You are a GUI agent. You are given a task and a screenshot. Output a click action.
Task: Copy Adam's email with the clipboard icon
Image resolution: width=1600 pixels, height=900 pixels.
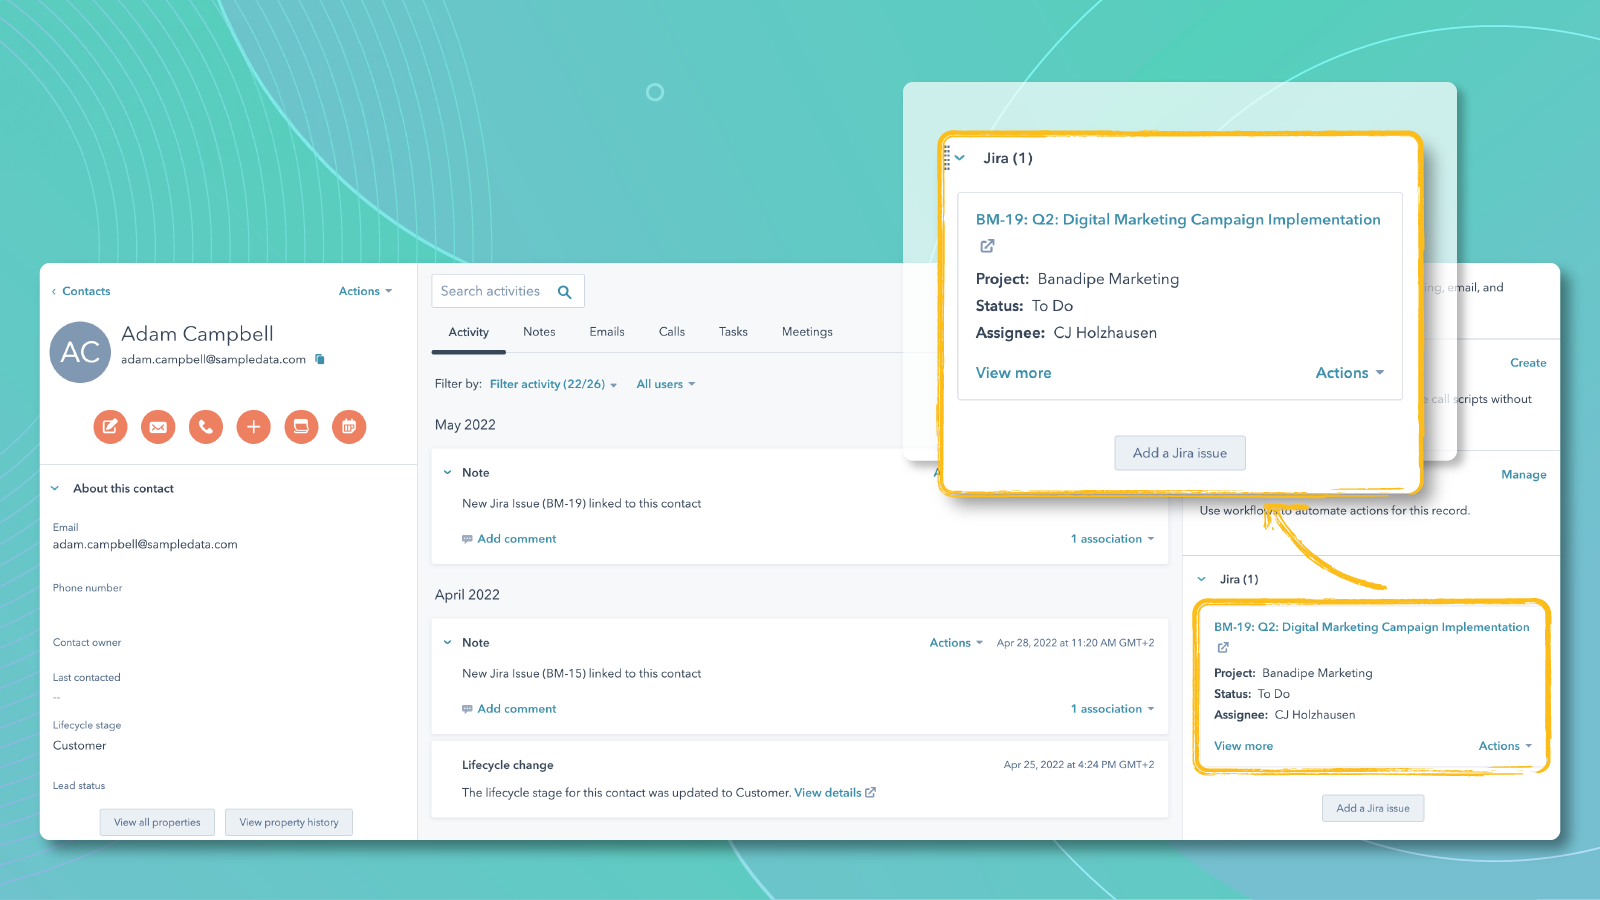click(x=319, y=359)
